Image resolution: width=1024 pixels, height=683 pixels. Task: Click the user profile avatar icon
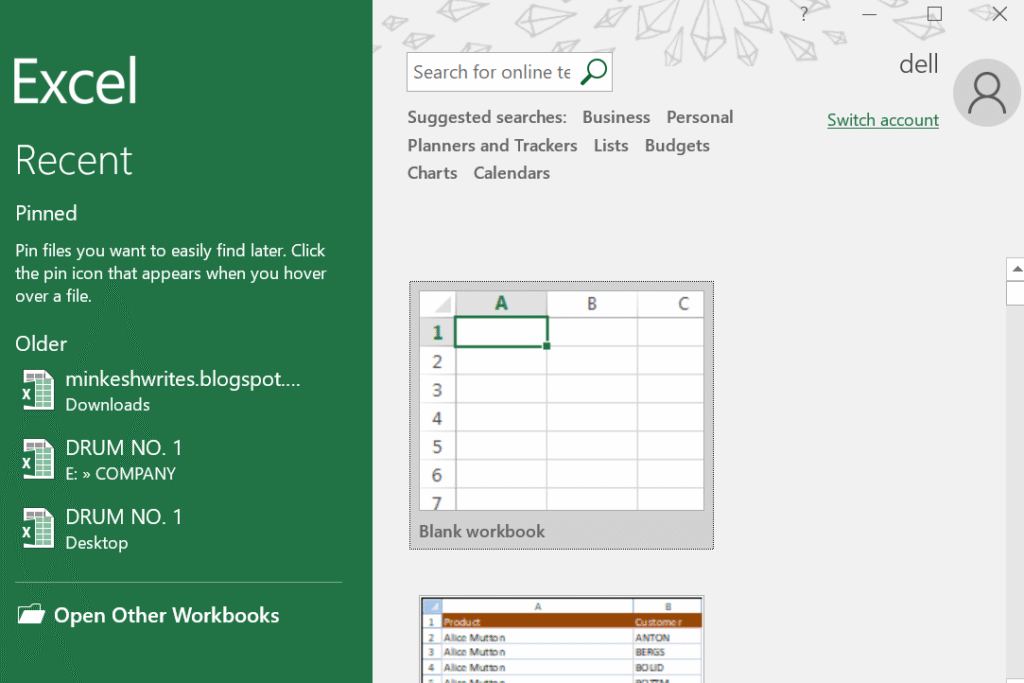987,92
